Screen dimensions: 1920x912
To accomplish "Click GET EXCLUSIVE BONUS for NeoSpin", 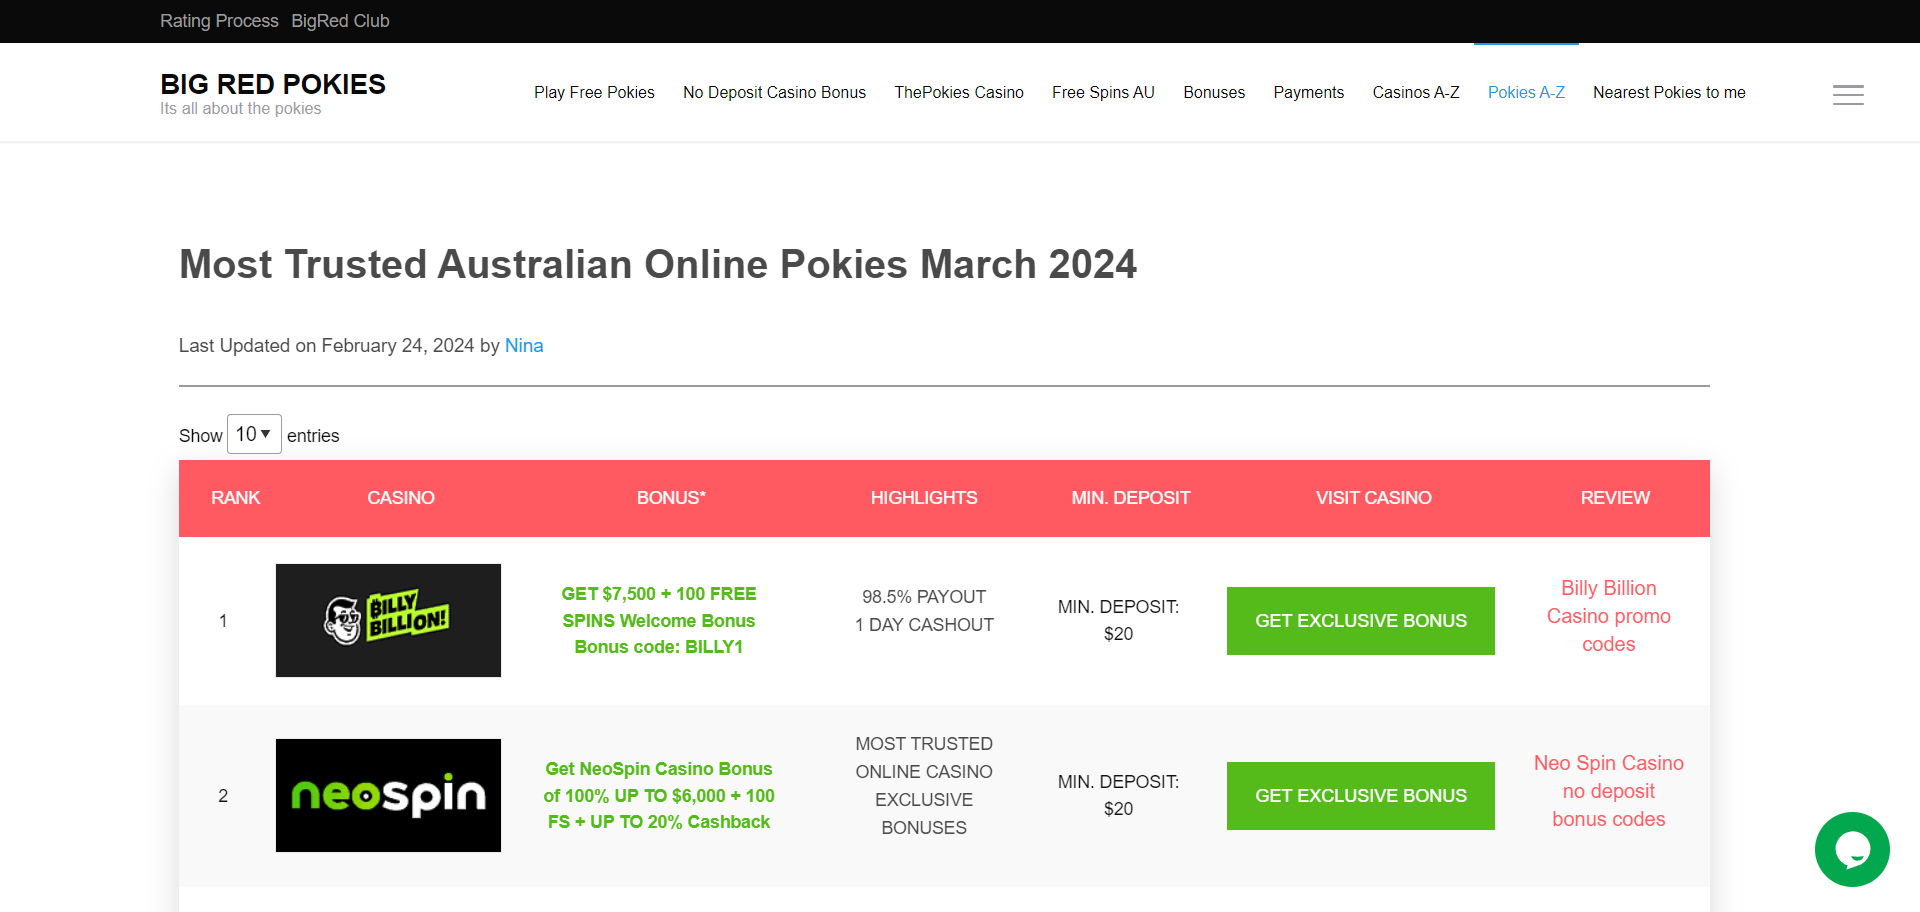I will 1360,795.
